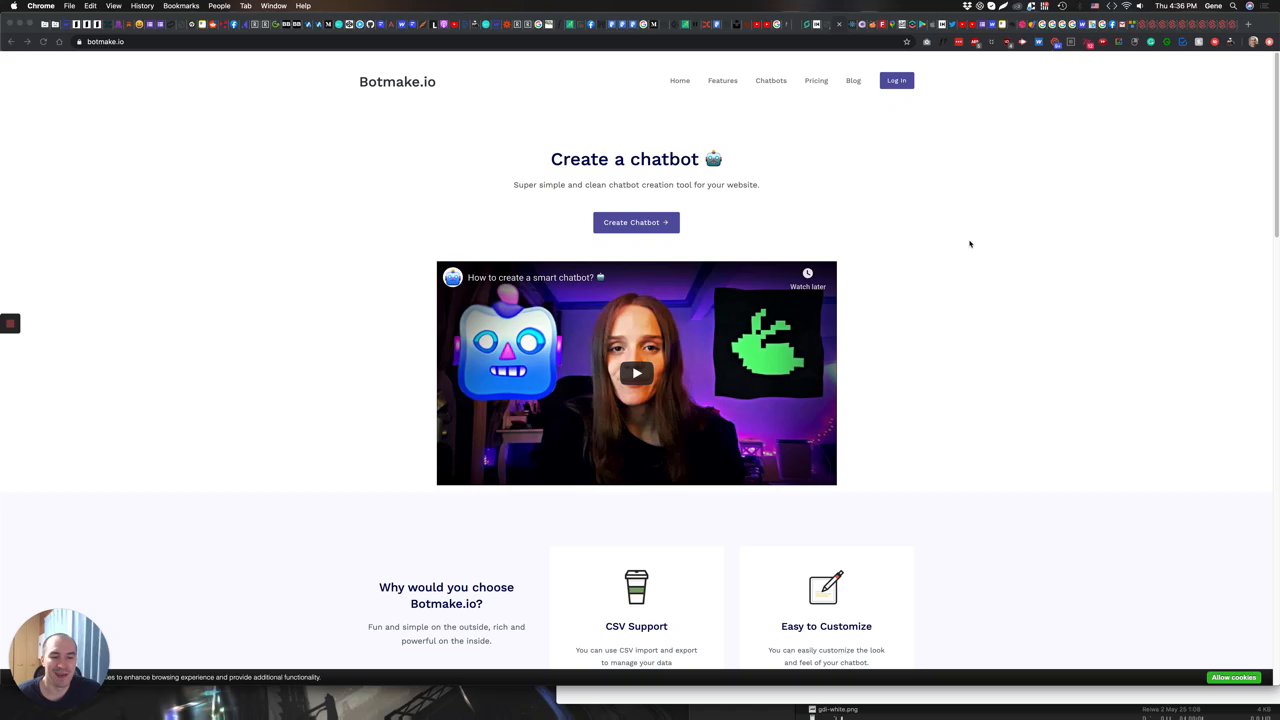1280x720 pixels.
Task: Click the volume icon in the menu bar
Action: pyautogui.click(x=1140, y=6)
